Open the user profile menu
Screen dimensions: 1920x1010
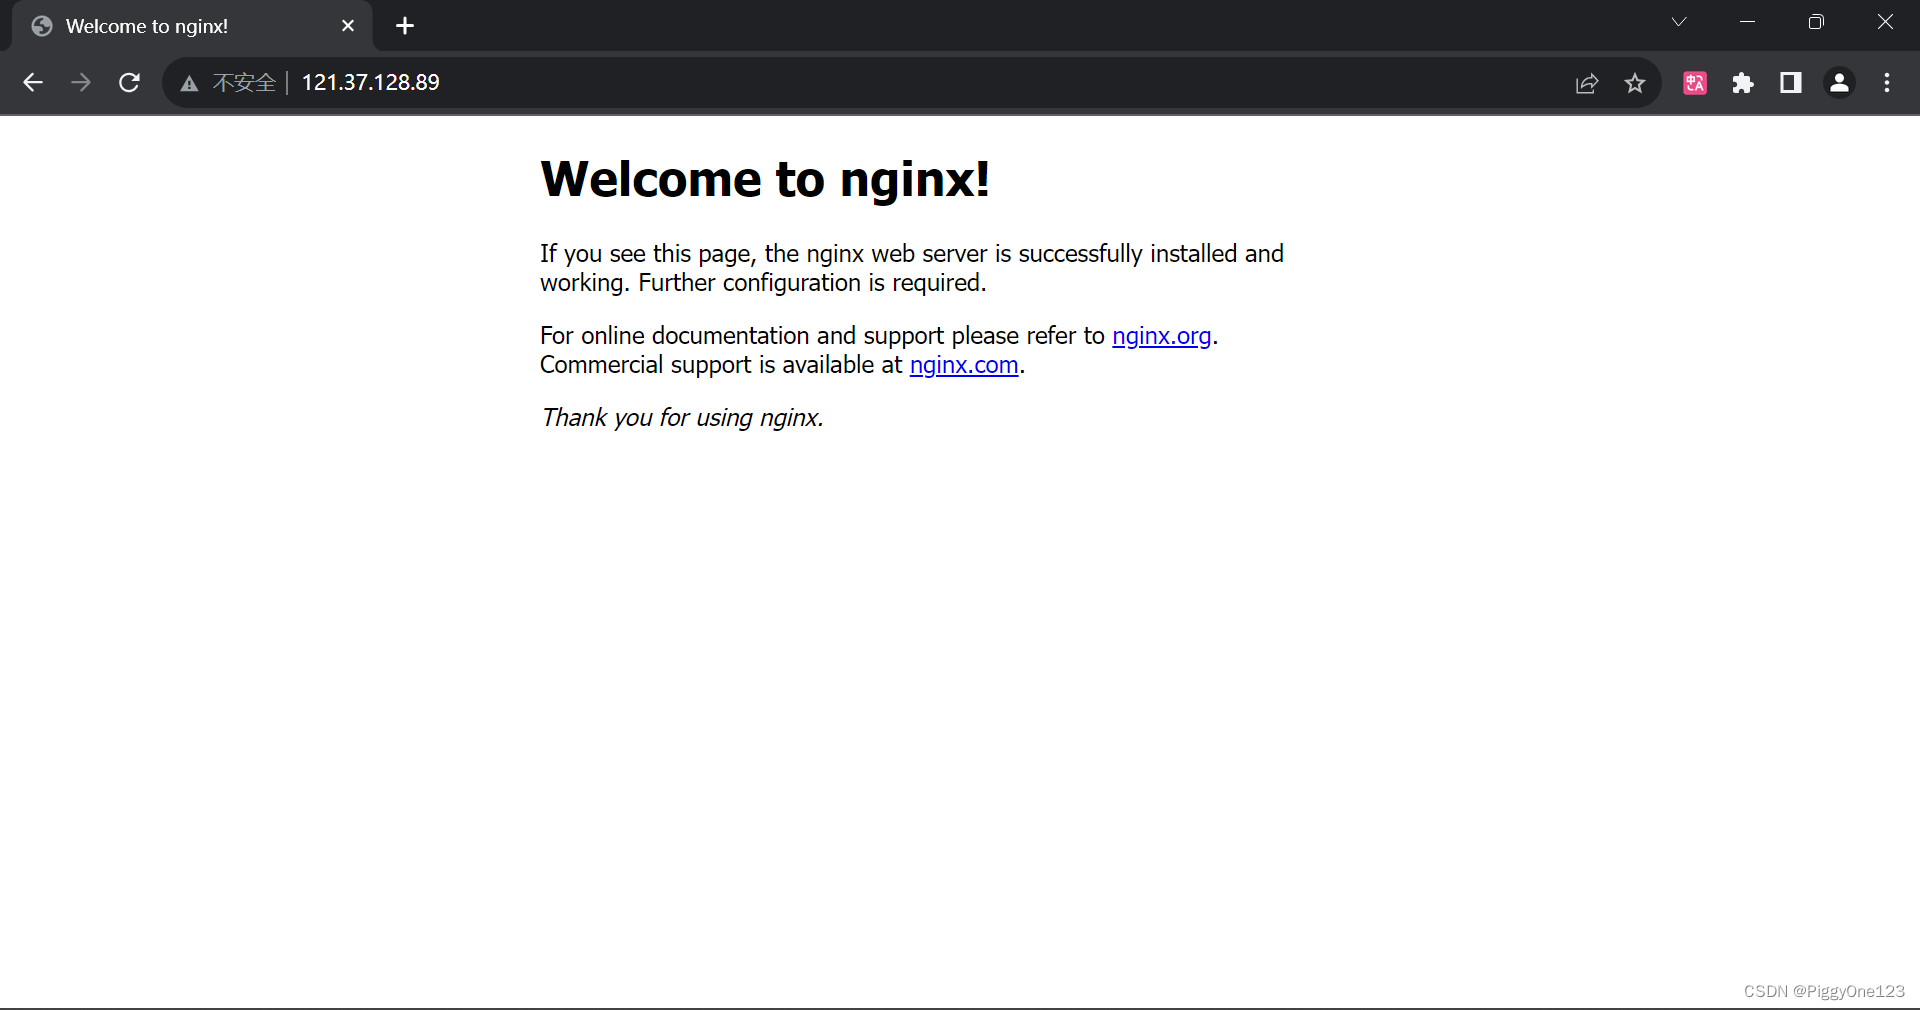tap(1839, 83)
